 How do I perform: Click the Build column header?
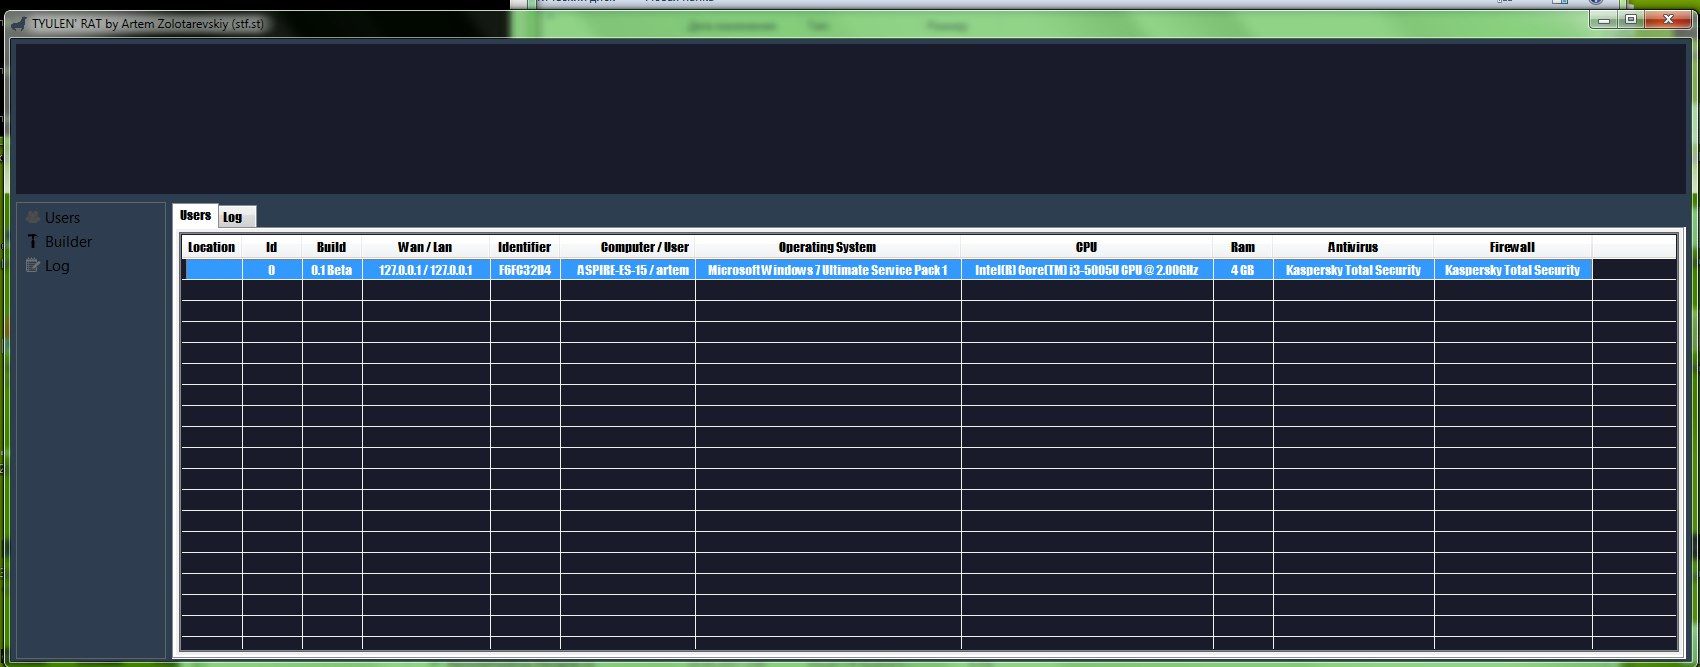click(x=331, y=247)
